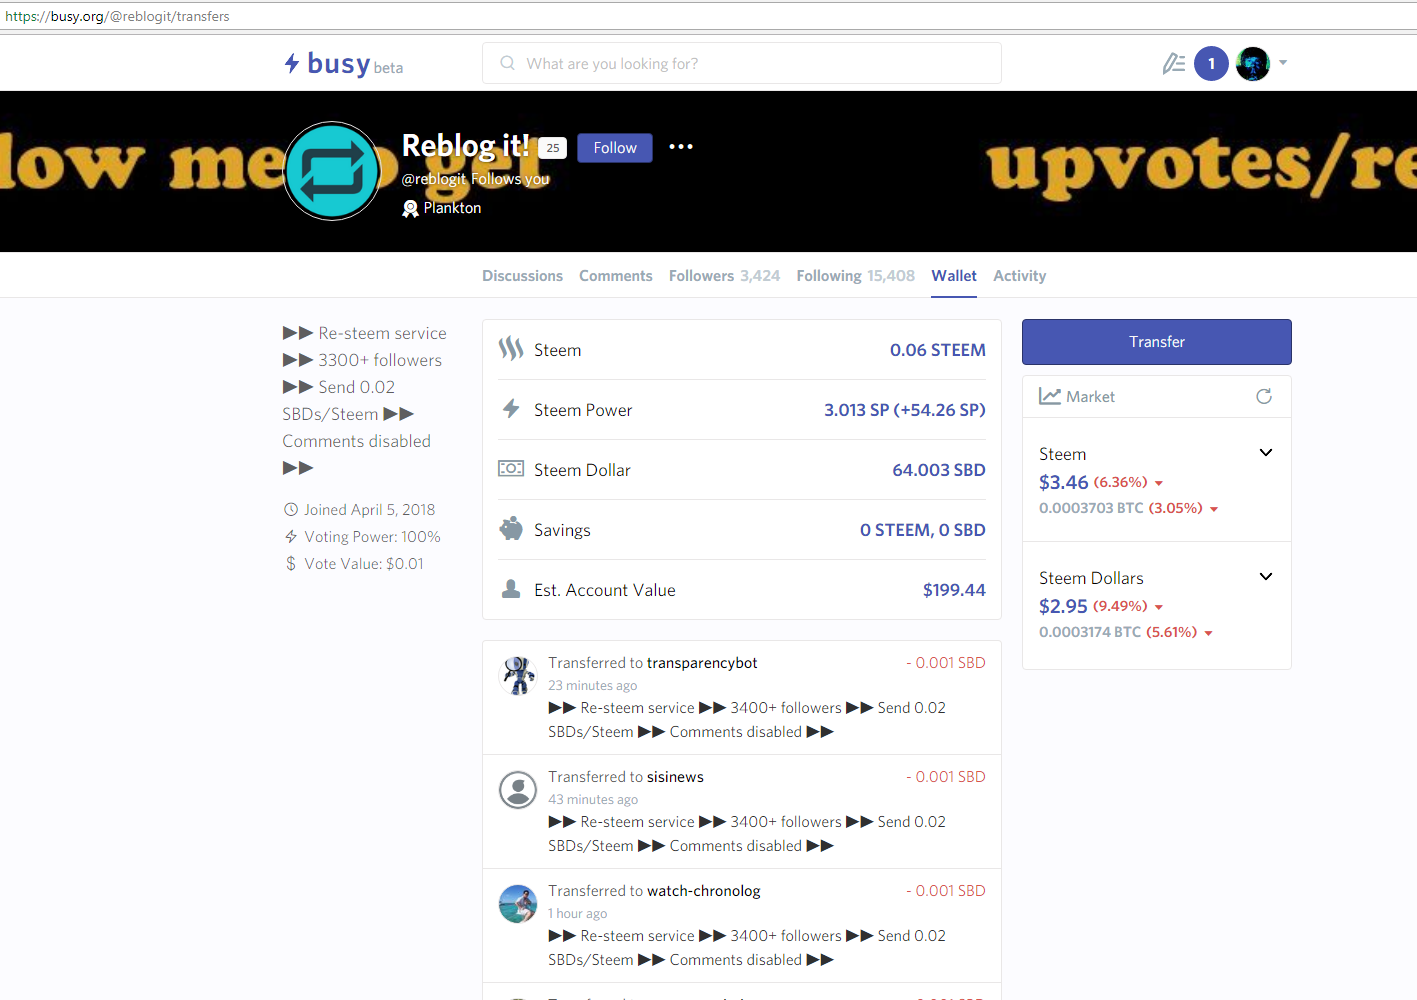Click the Steem Dollars price $2.95
The height and width of the screenshot is (1000, 1417).
click(1063, 606)
